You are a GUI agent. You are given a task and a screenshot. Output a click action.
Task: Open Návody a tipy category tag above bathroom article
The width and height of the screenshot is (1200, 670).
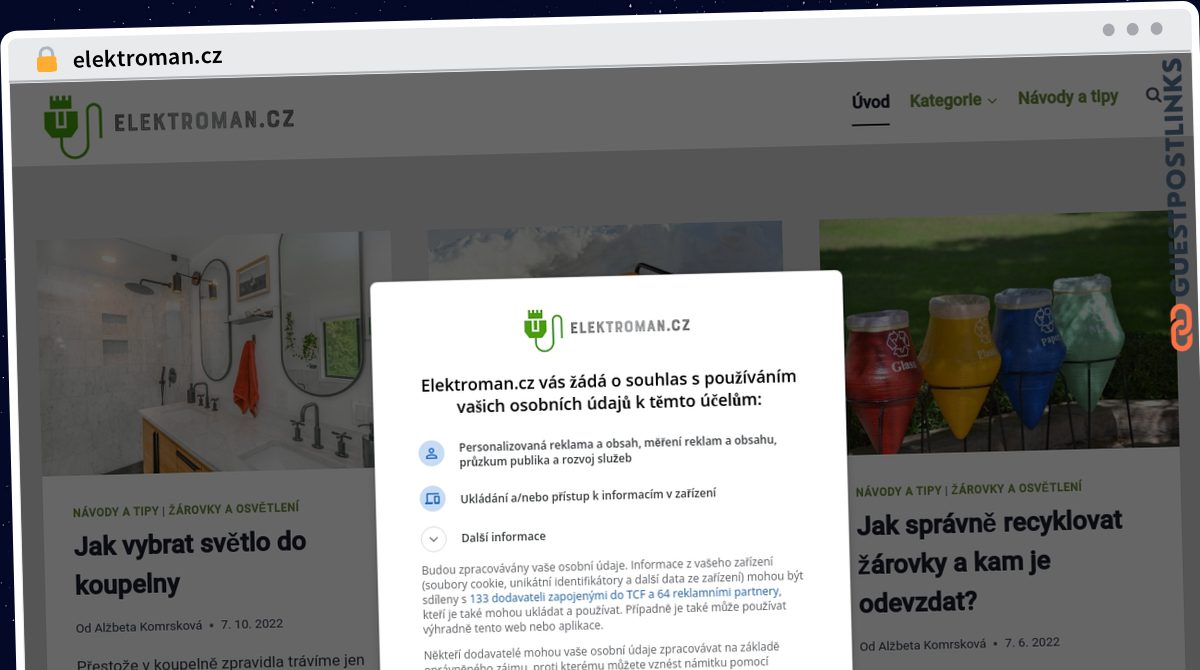pyautogui.click(x=116, y=510)
